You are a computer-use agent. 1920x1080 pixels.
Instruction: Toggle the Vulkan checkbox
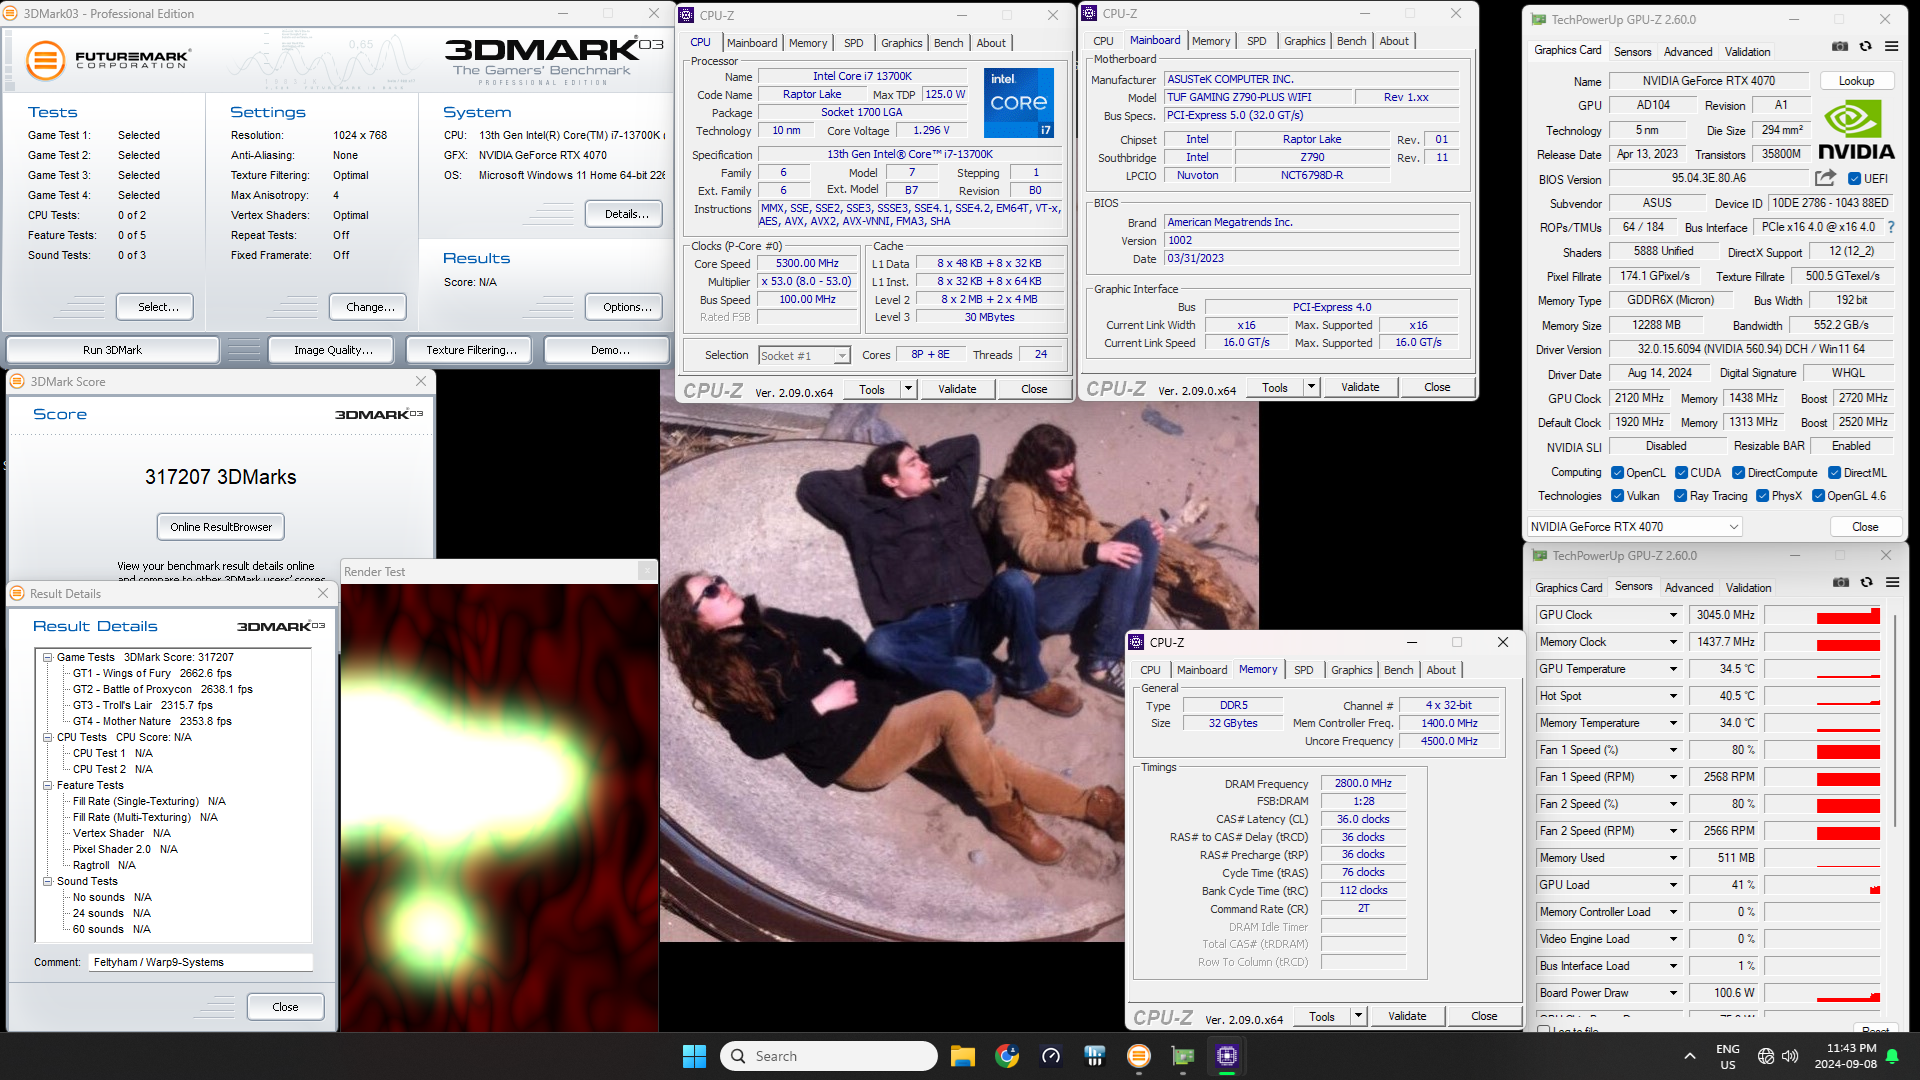(x=1618, y=496)
